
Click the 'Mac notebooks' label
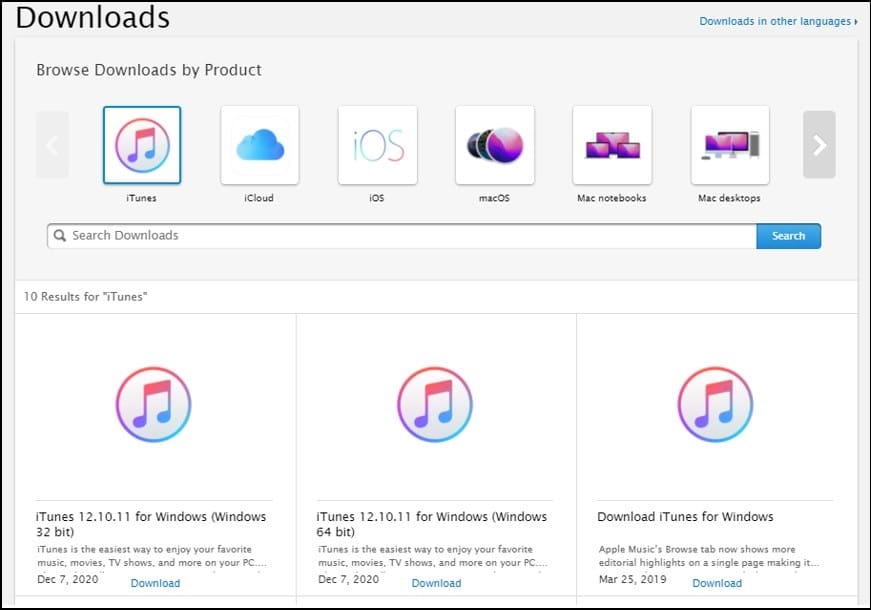(x=612, y=198)
